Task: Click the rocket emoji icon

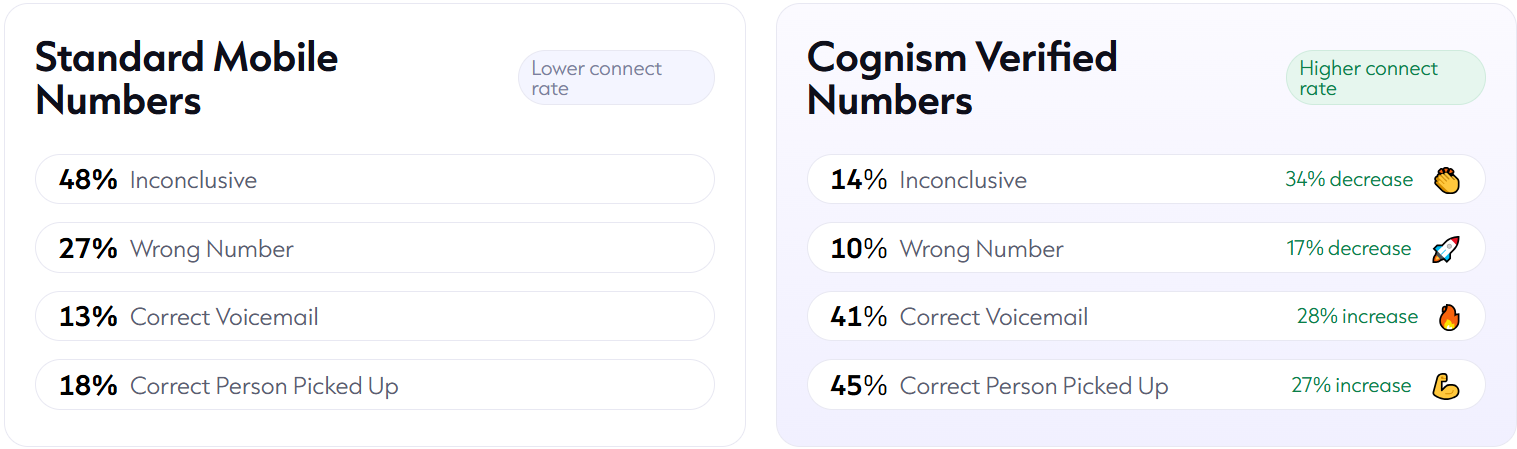Action: tap(1446, 249)
